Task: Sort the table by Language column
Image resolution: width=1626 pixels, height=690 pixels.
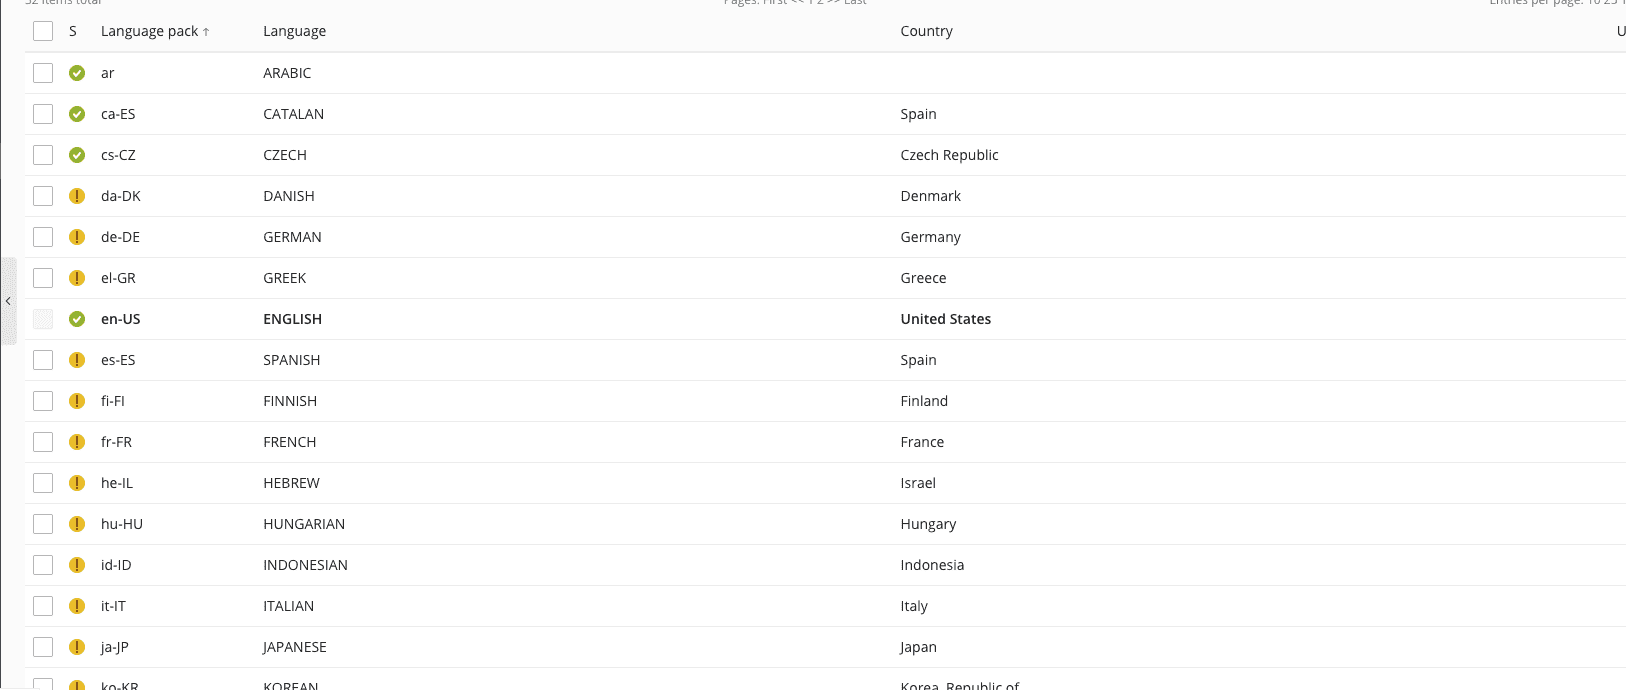Action: (294, 31)
